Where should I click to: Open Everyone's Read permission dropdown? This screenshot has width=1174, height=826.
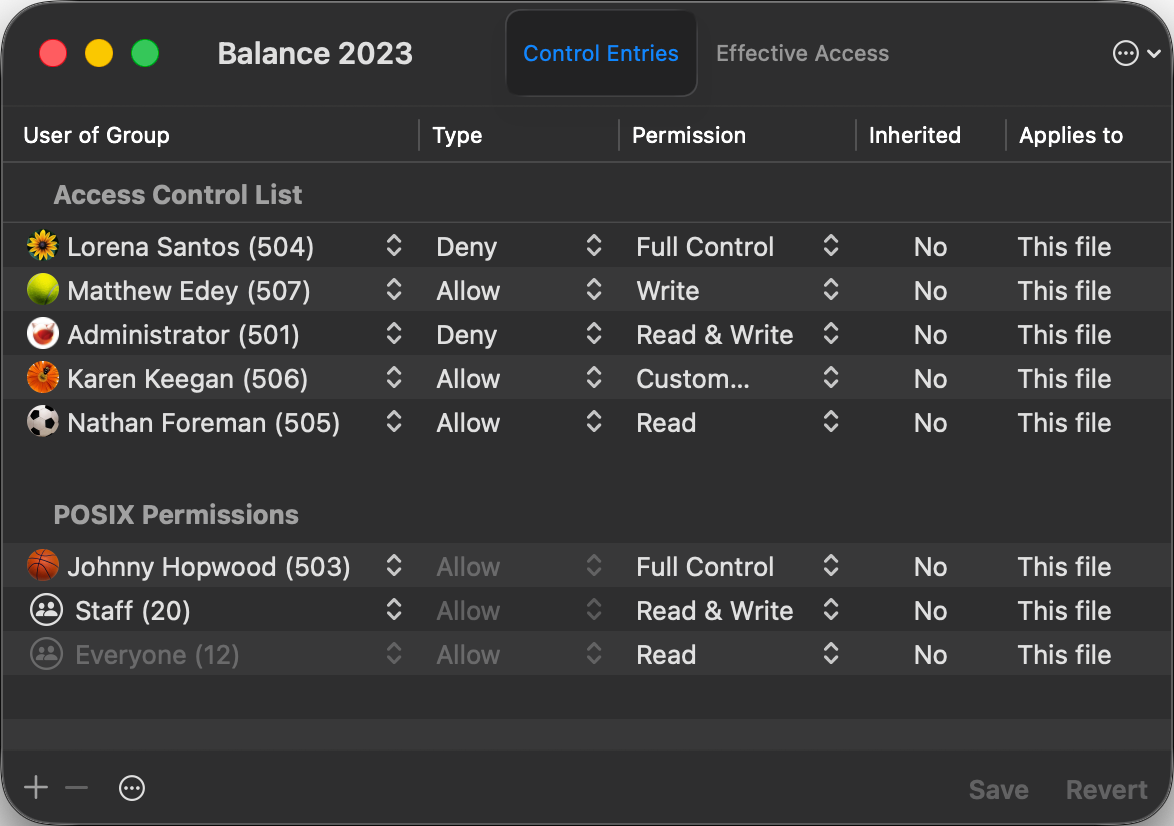[x=830, y=654]
